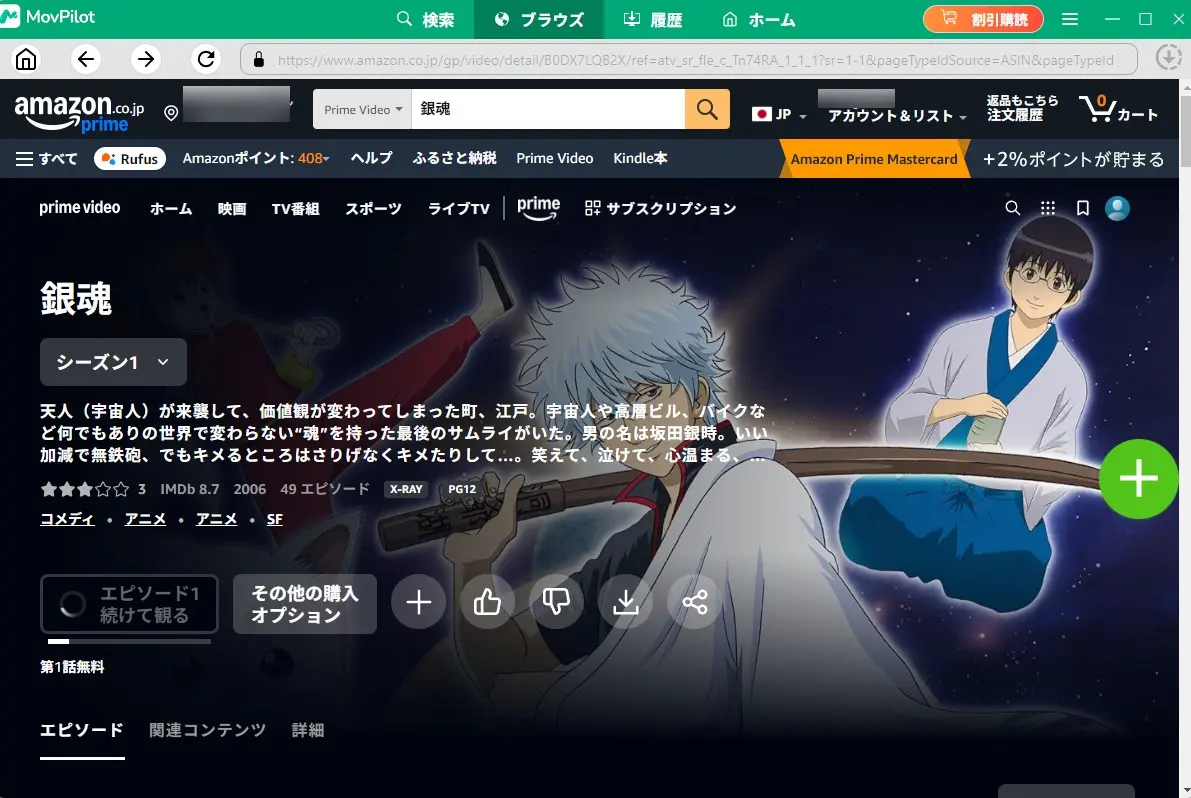The height and width of the screenshot is (798, 1191).
Task: Select TV番組 in the prime video menu
Action: click(295, 209)
